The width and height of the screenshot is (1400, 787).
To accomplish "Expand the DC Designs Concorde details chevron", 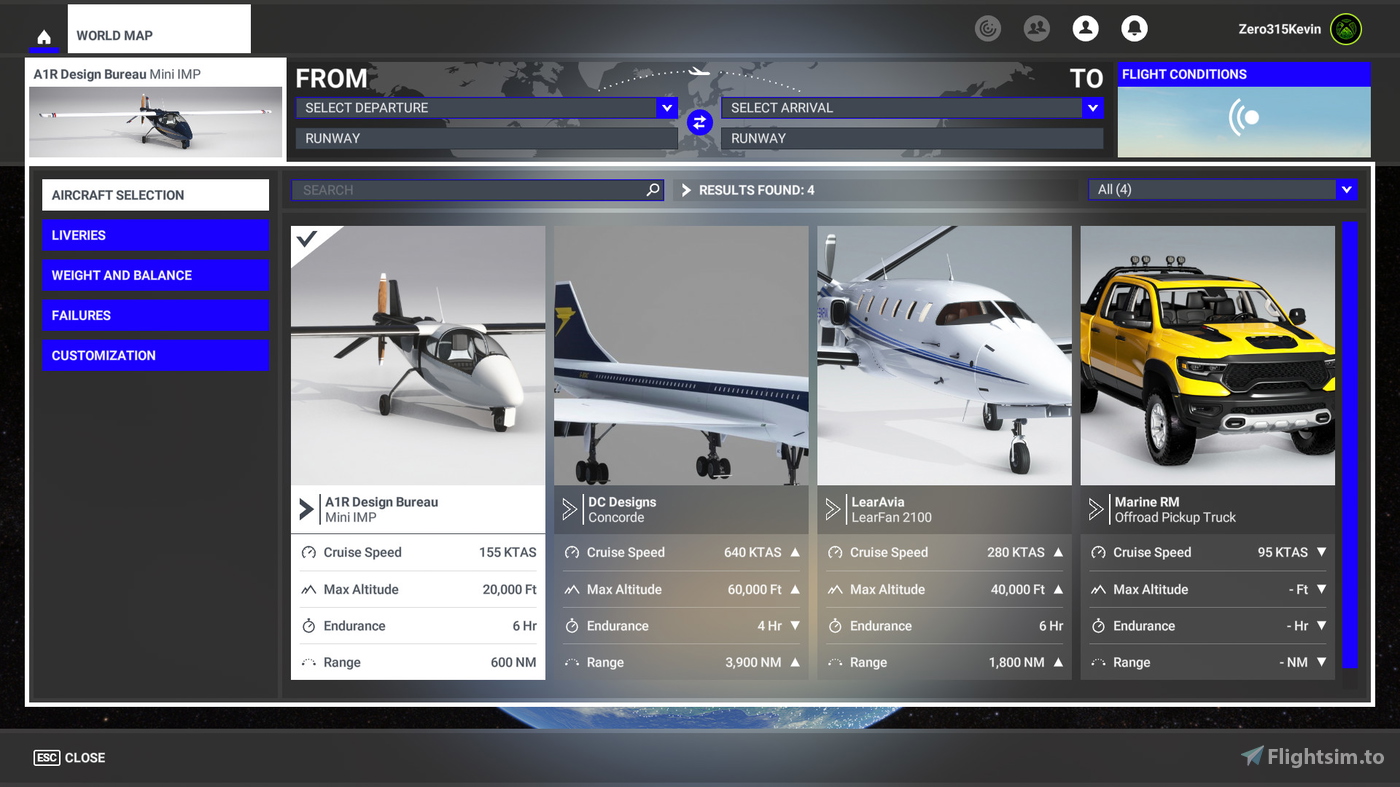I will pos(569,509).
